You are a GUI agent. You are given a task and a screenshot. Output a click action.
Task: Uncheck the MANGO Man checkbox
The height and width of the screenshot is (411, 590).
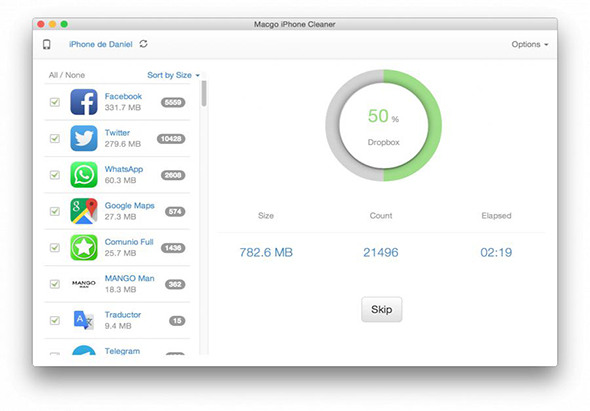coord(55,284)
